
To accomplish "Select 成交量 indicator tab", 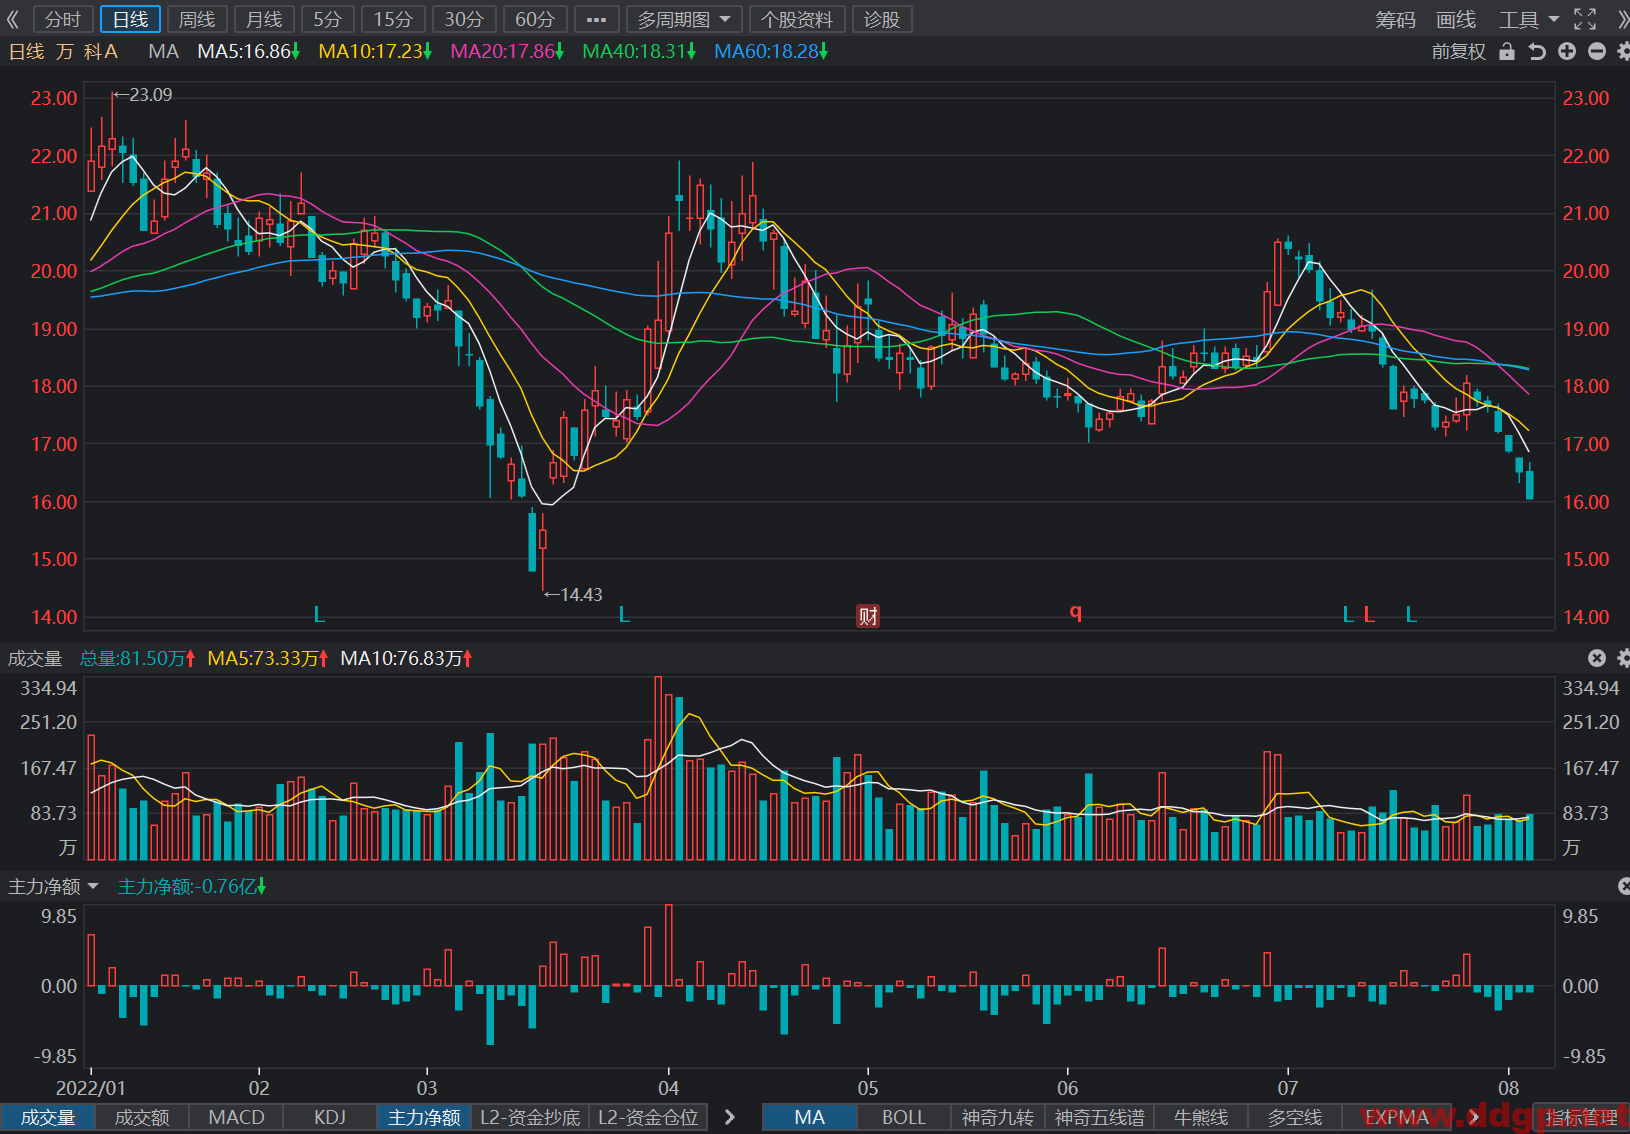I will coord(47,1117).
